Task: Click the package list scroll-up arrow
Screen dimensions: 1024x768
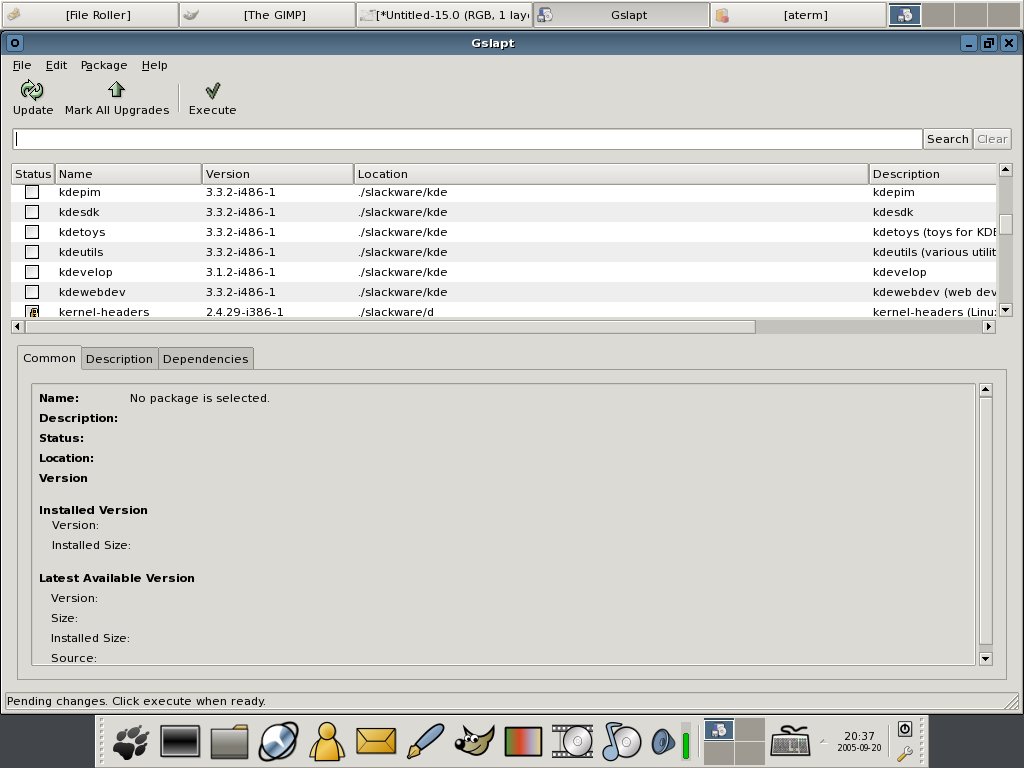Action: coord(1006,170)
